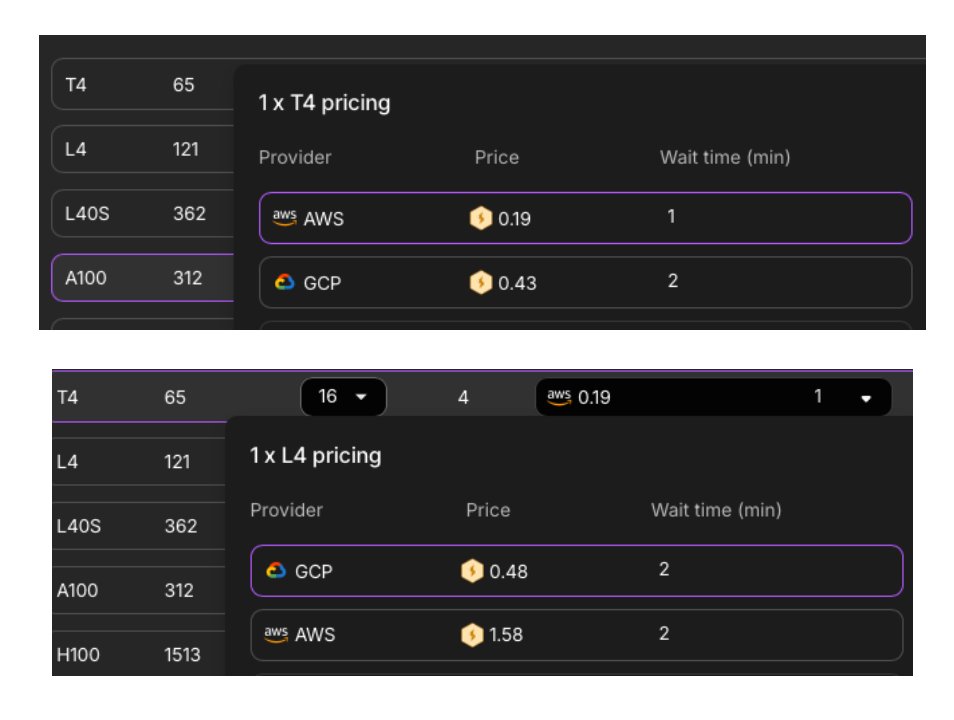Click the GCP logo in T4 pricing panel
Screen dimensions: 954x720
point(285,282)
